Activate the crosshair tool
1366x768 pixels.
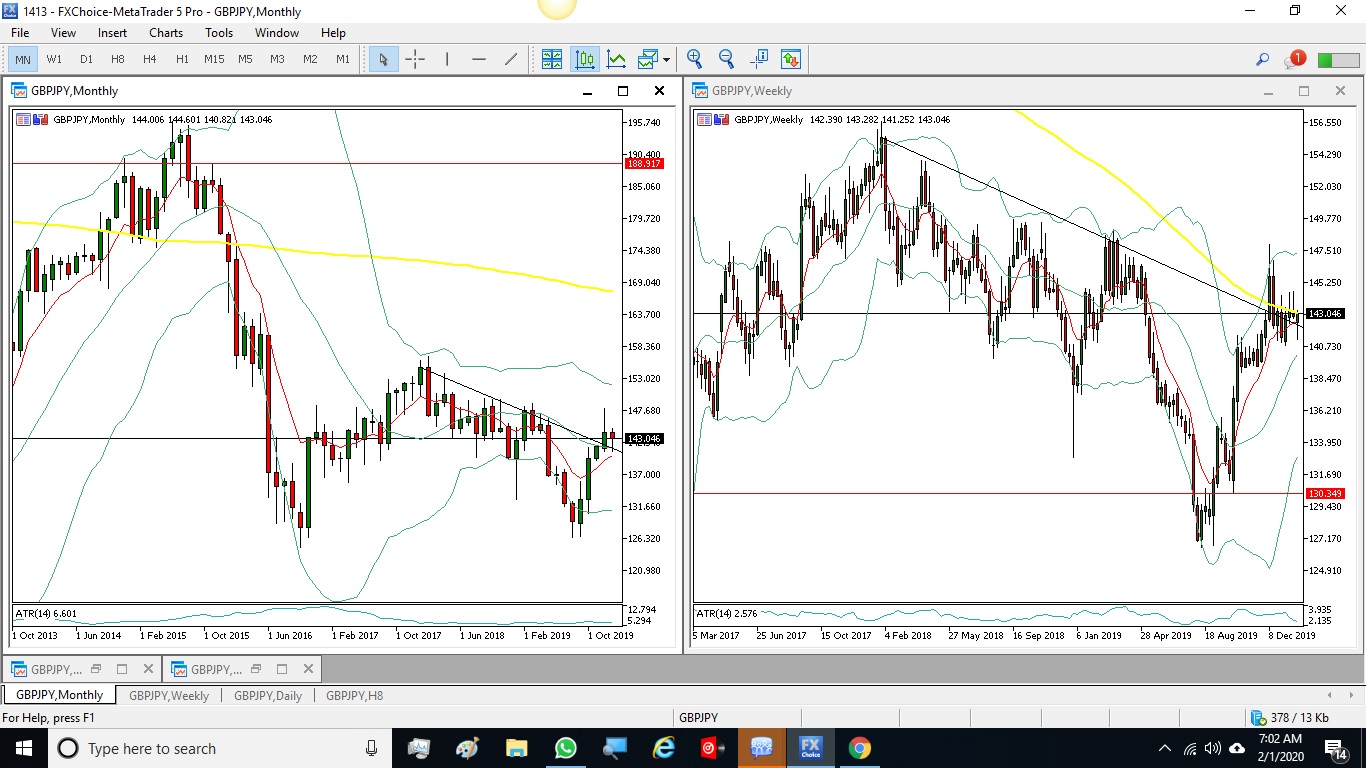click(x=415, y=60)
